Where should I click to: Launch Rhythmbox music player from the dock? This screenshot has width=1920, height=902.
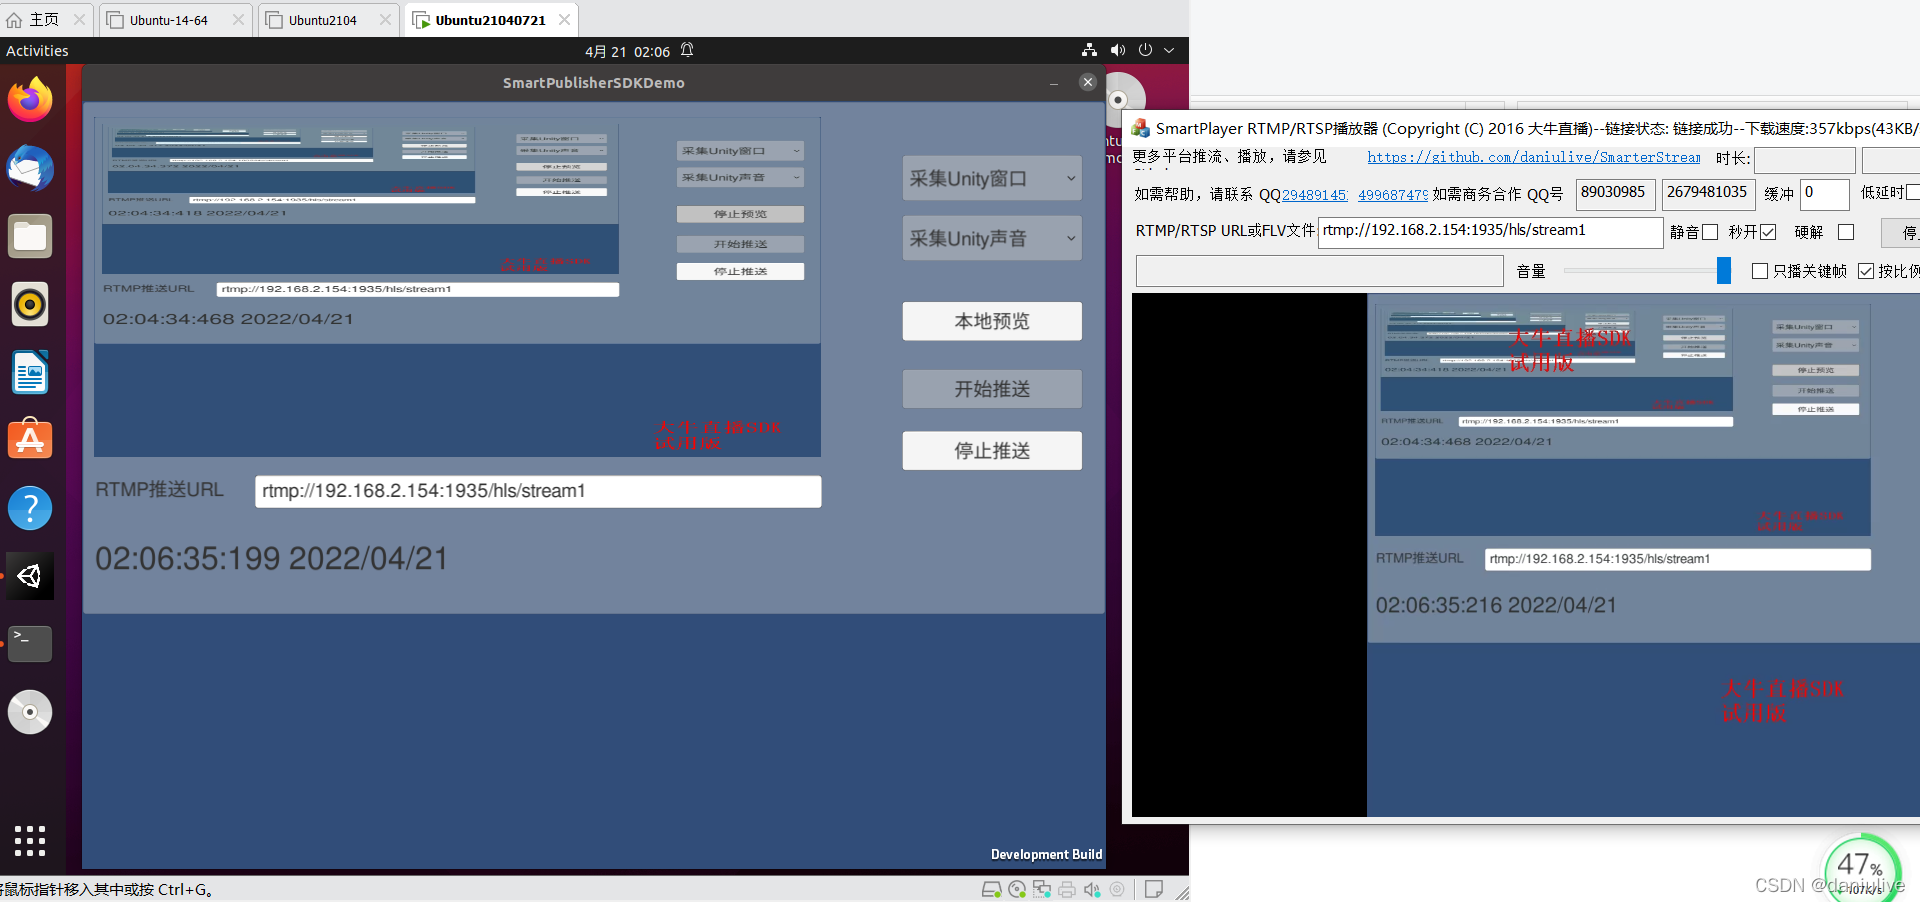(30, 305)
